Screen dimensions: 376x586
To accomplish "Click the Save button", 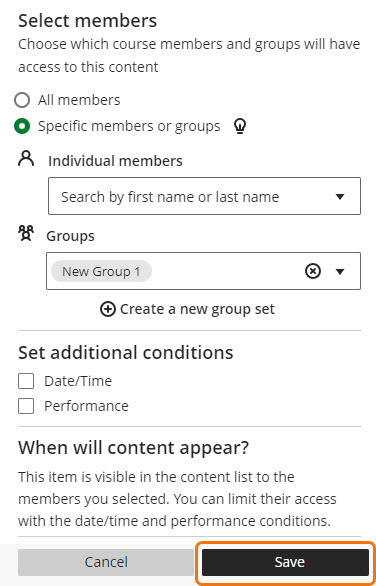I will (x=286, y=562).
